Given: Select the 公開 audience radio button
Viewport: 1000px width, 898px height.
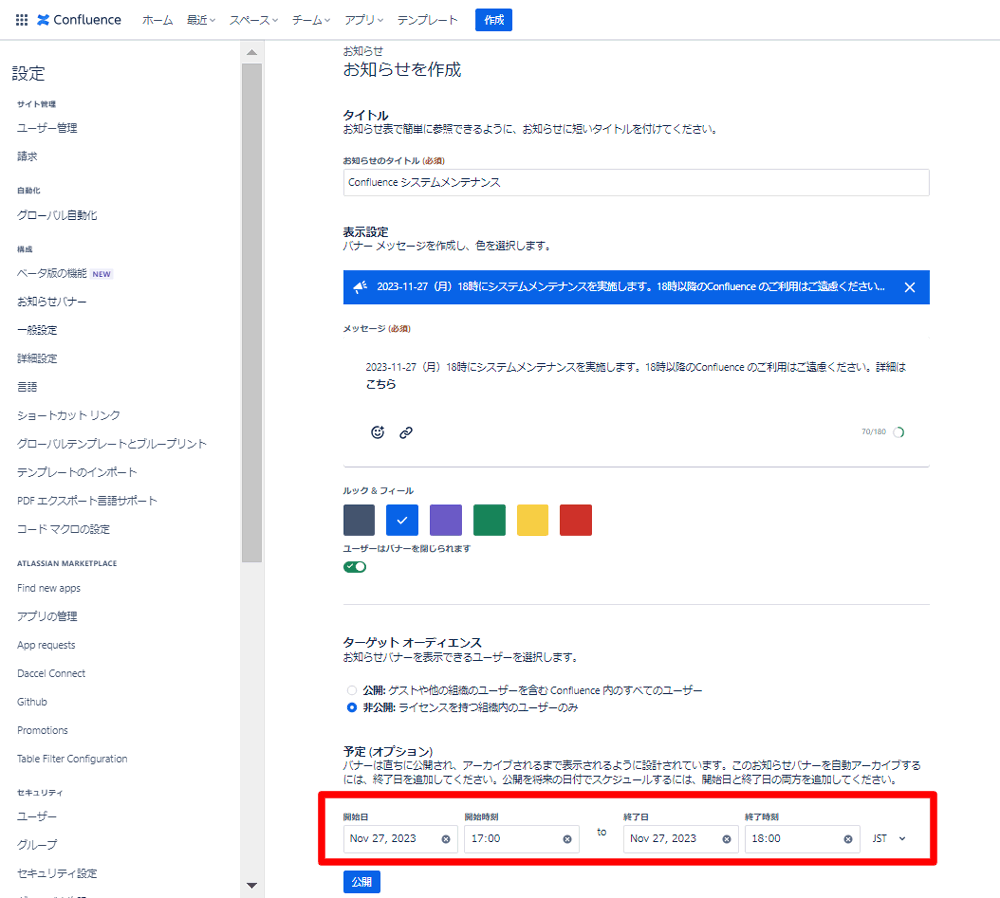Looking at the screenshot, I should 351,690.
